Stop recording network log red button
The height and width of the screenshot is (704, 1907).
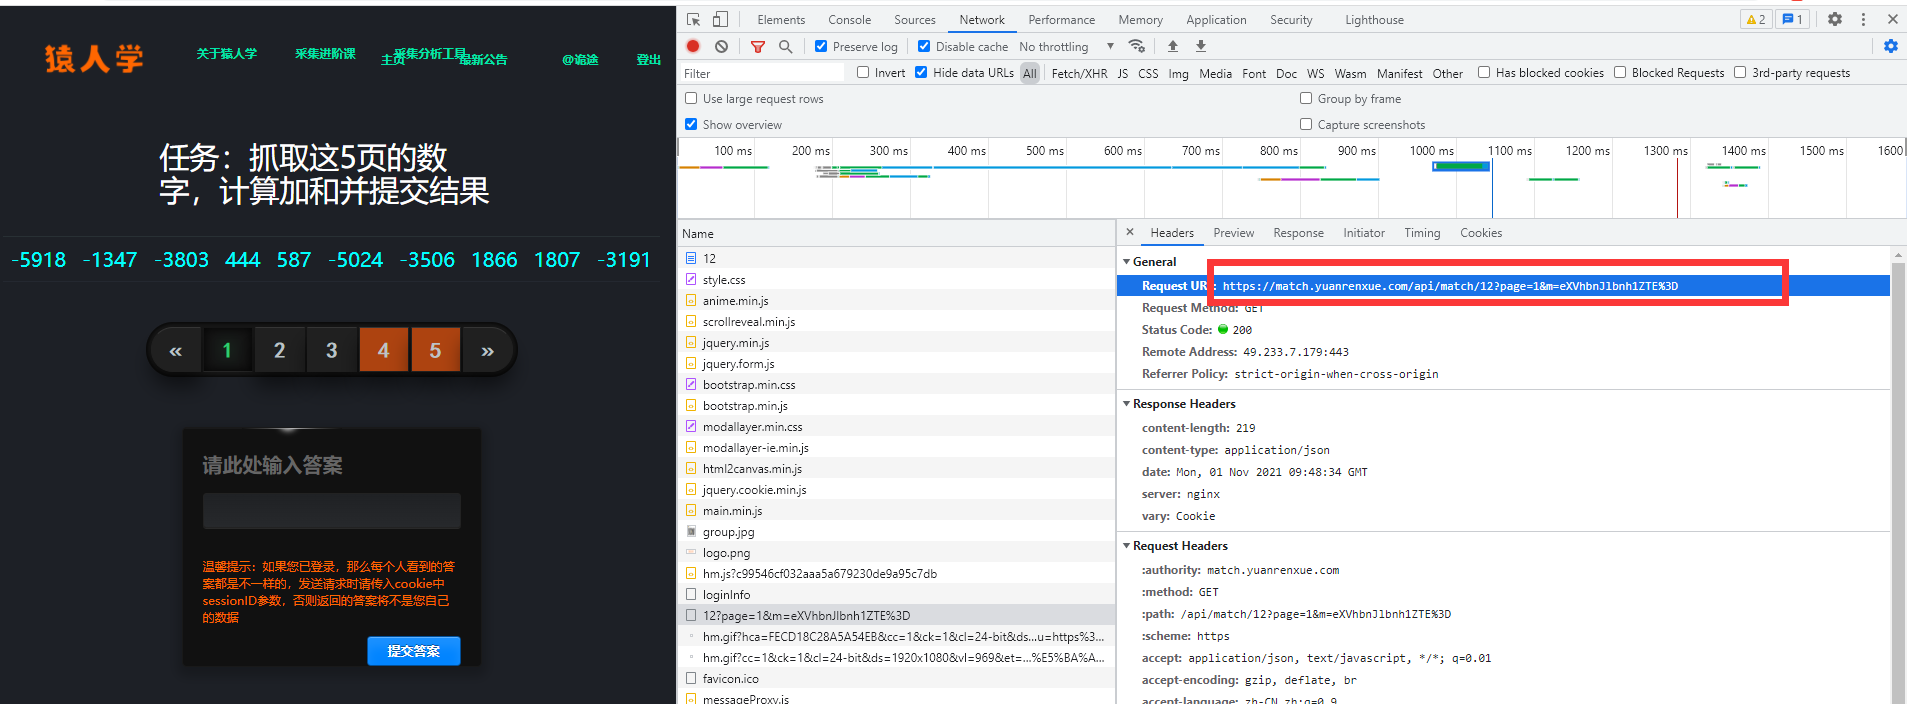click(693, 46)
